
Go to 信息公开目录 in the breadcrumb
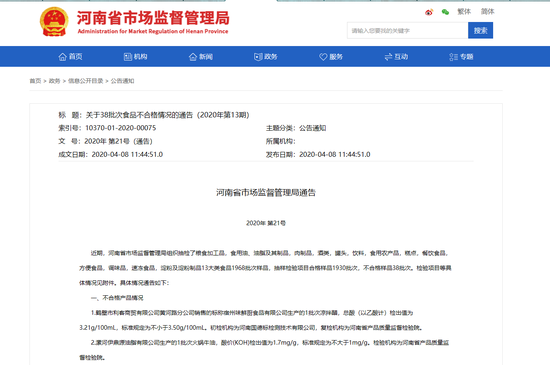pos(86,81)
